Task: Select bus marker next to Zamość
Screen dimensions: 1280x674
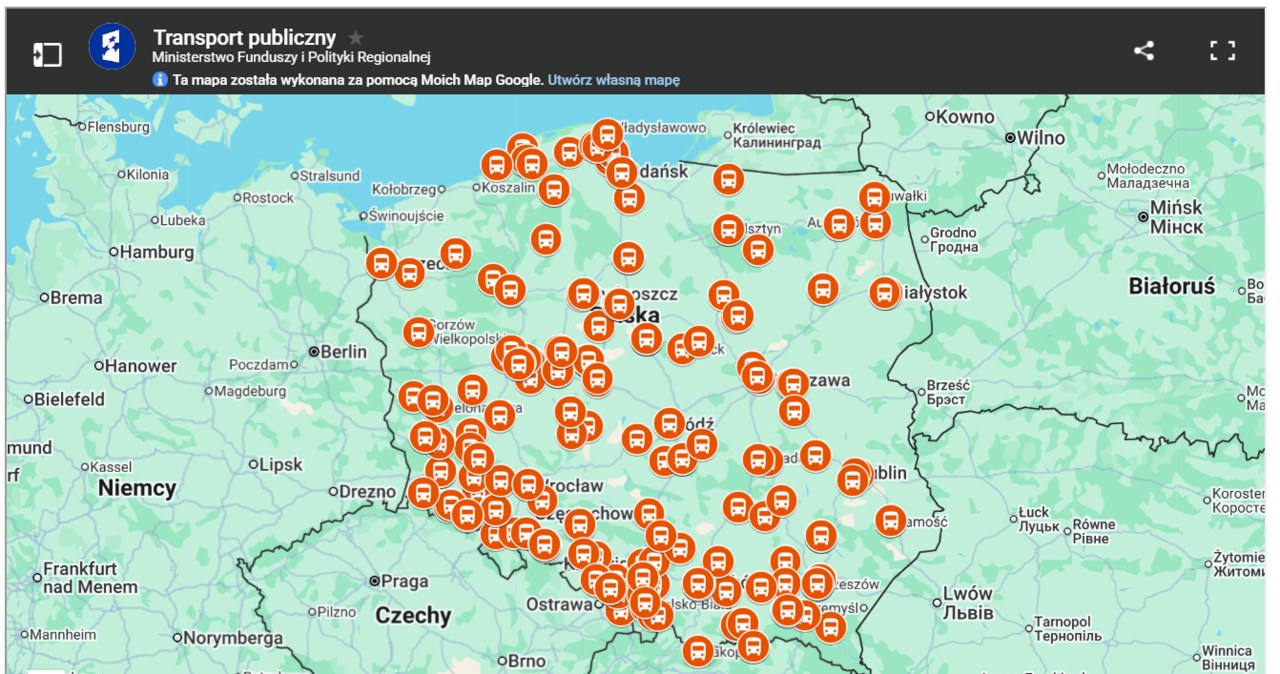Action: point(891,521)
